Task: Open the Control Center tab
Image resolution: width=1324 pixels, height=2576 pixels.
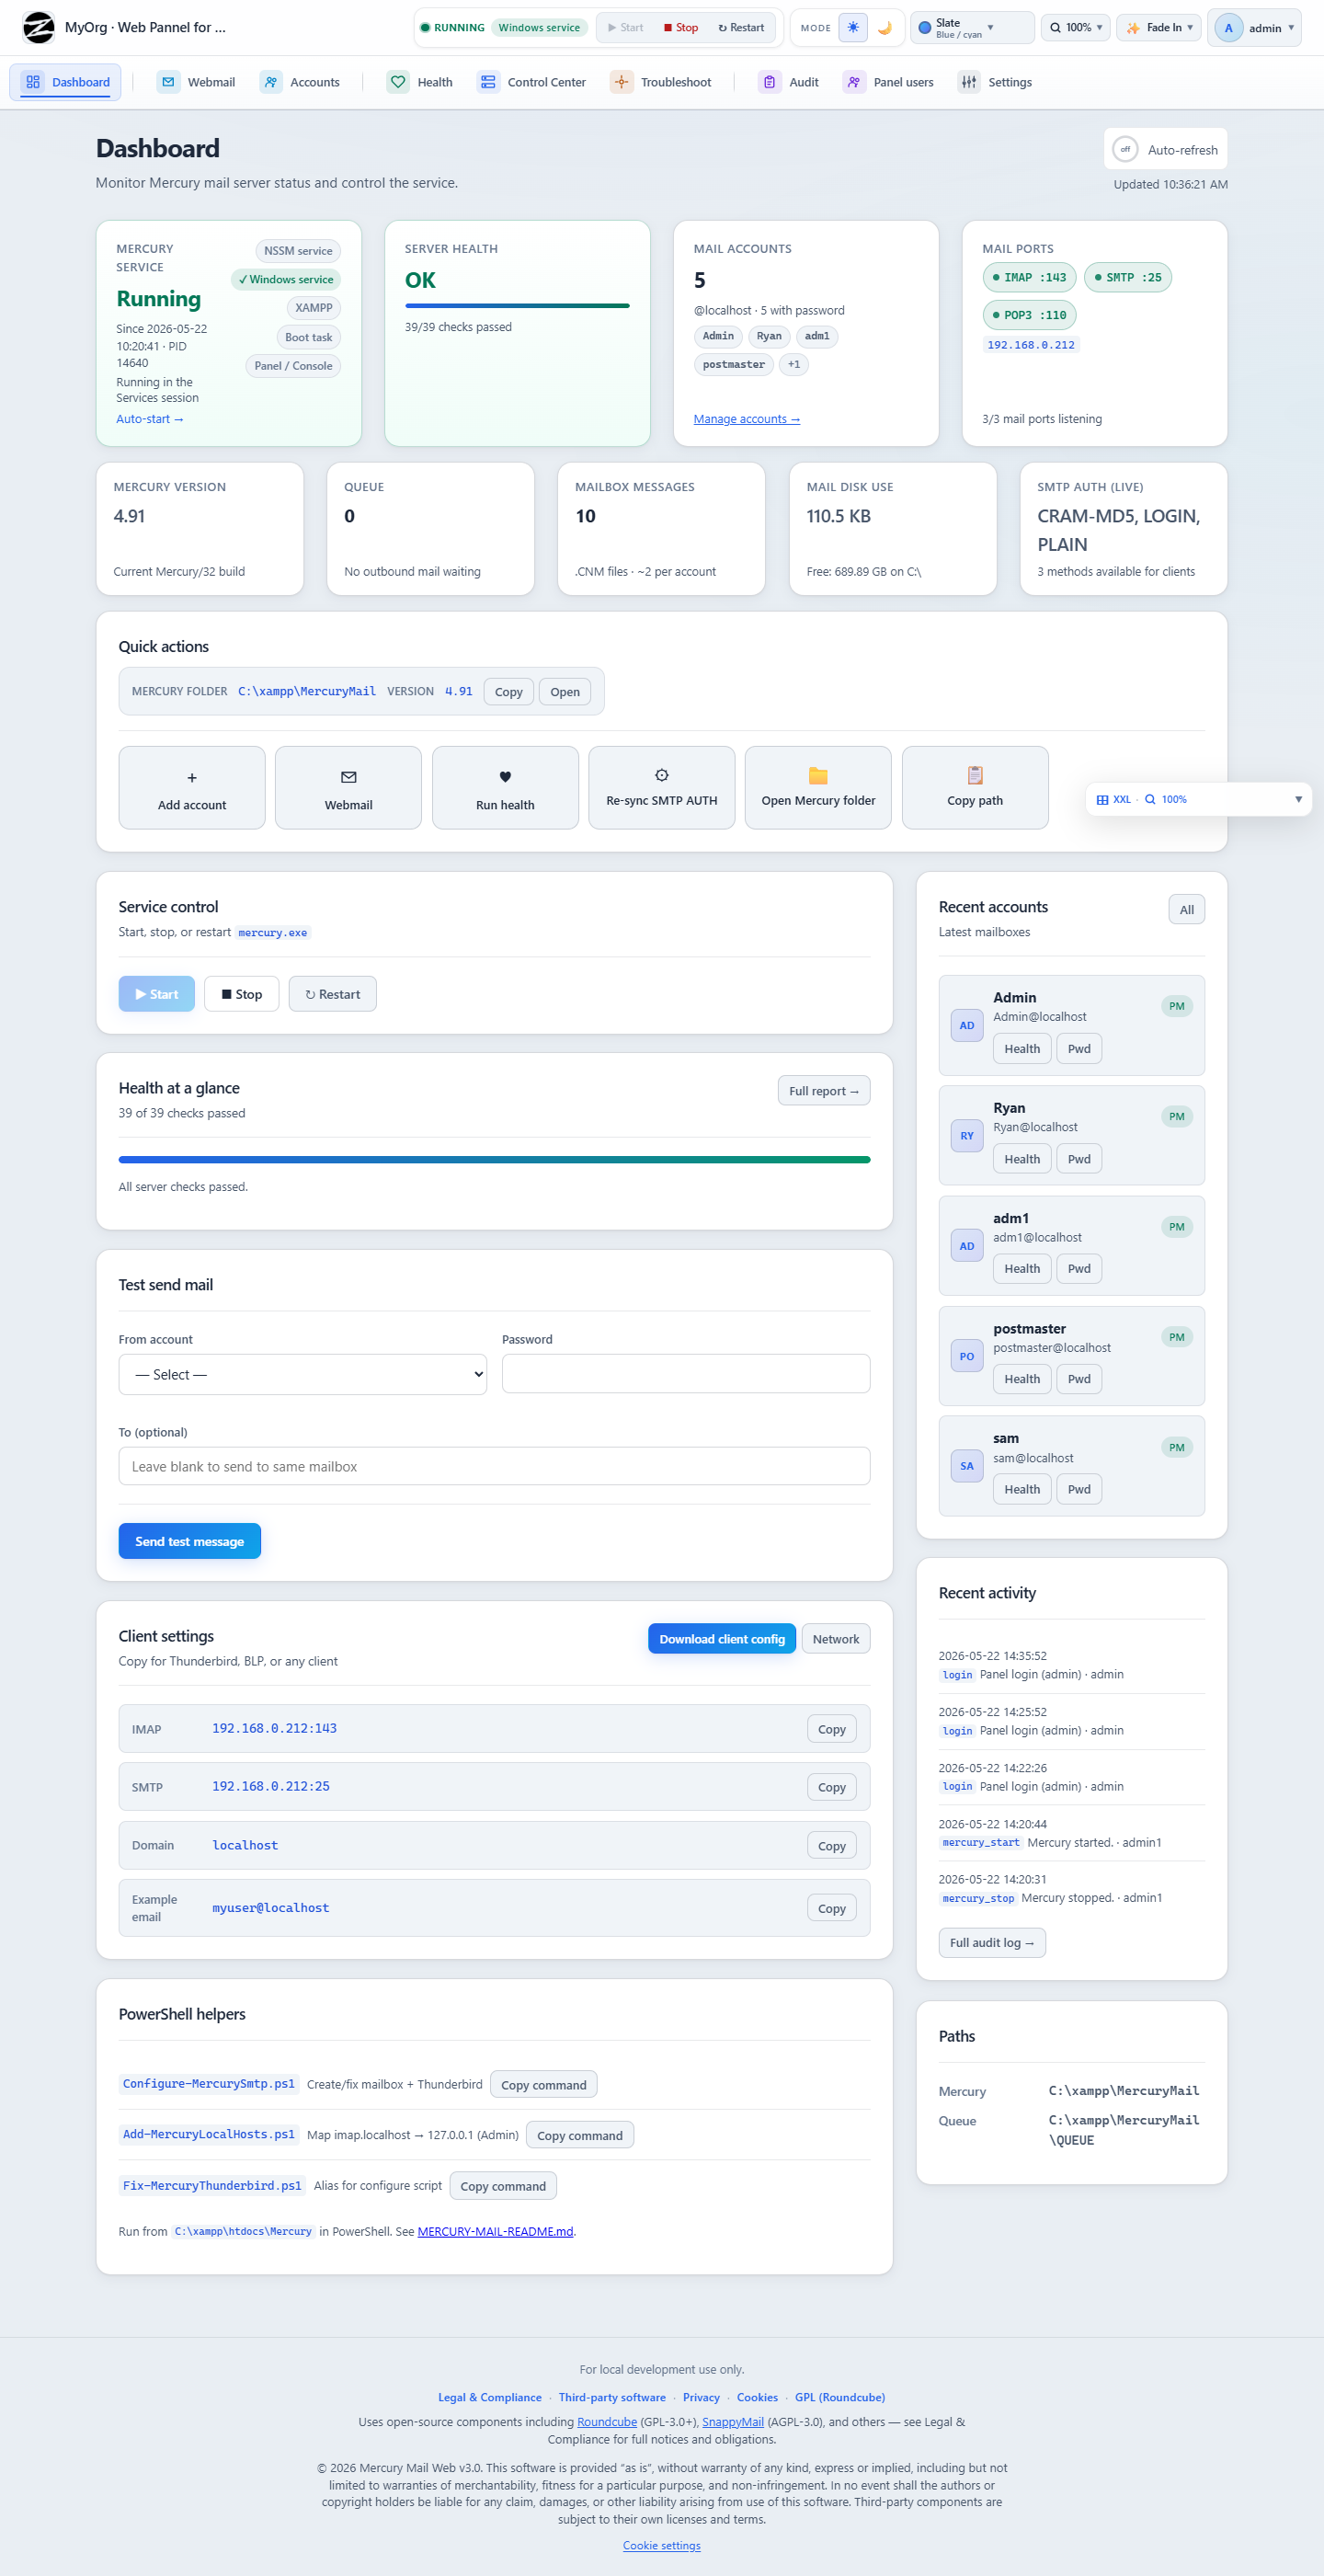Action: pyautogui.click(x=532, y=82)
